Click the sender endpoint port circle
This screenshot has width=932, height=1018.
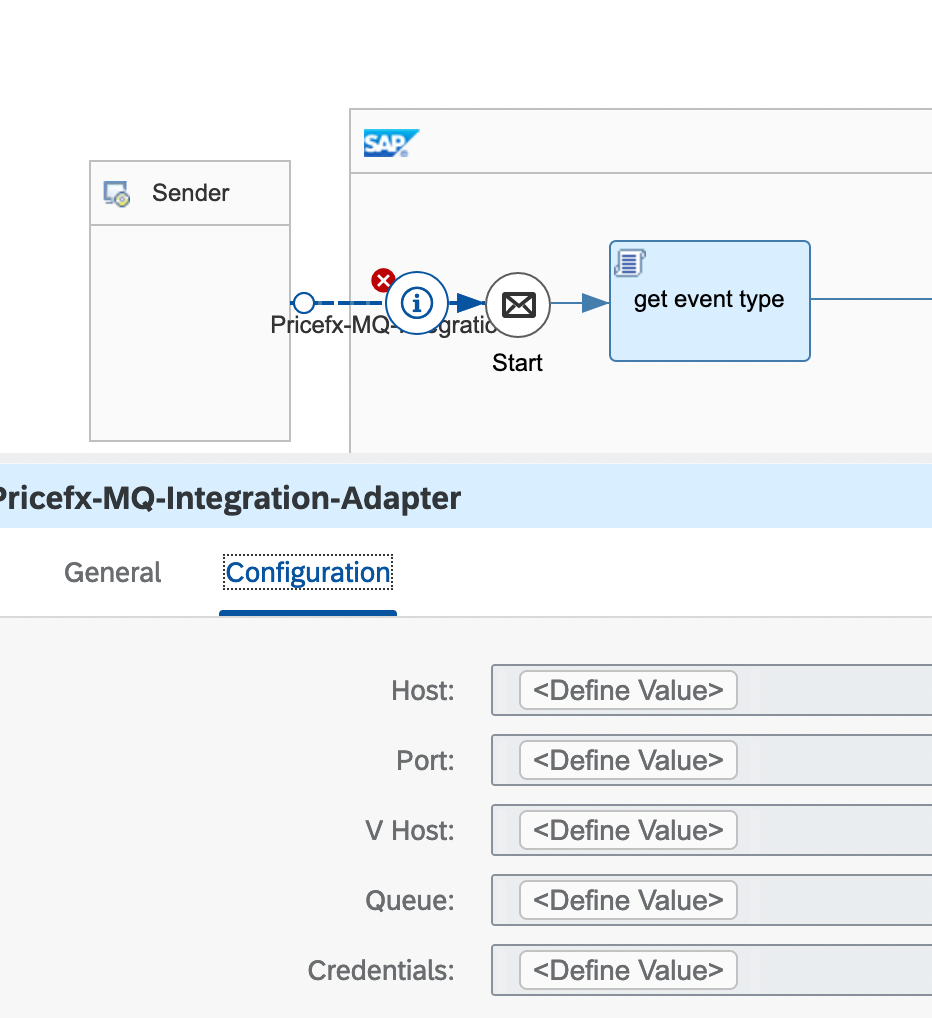click(304, 302)
